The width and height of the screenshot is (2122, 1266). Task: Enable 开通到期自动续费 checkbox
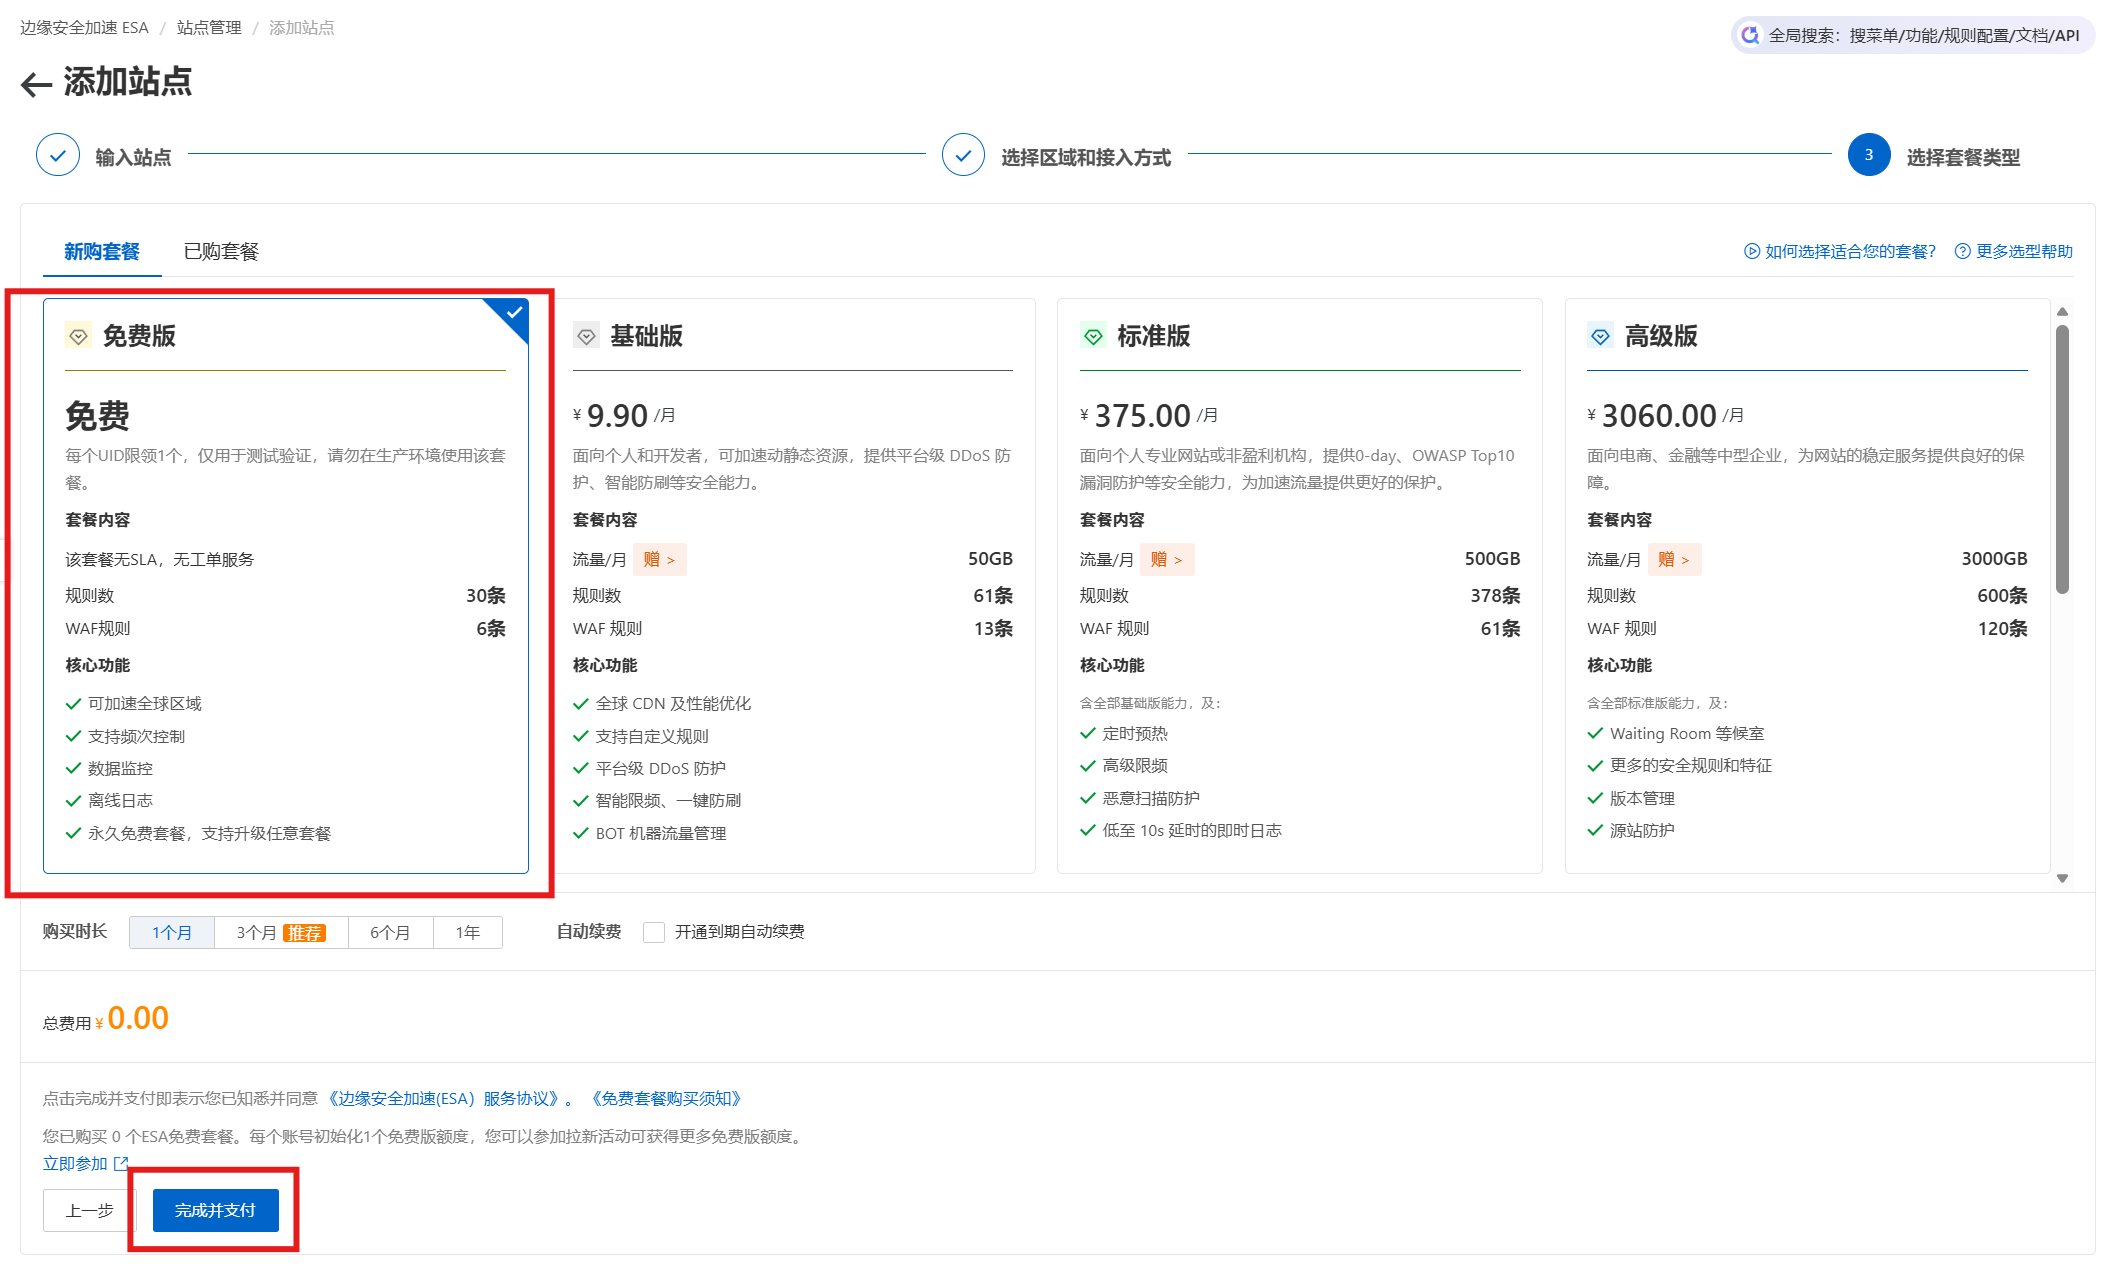(654, 932)
